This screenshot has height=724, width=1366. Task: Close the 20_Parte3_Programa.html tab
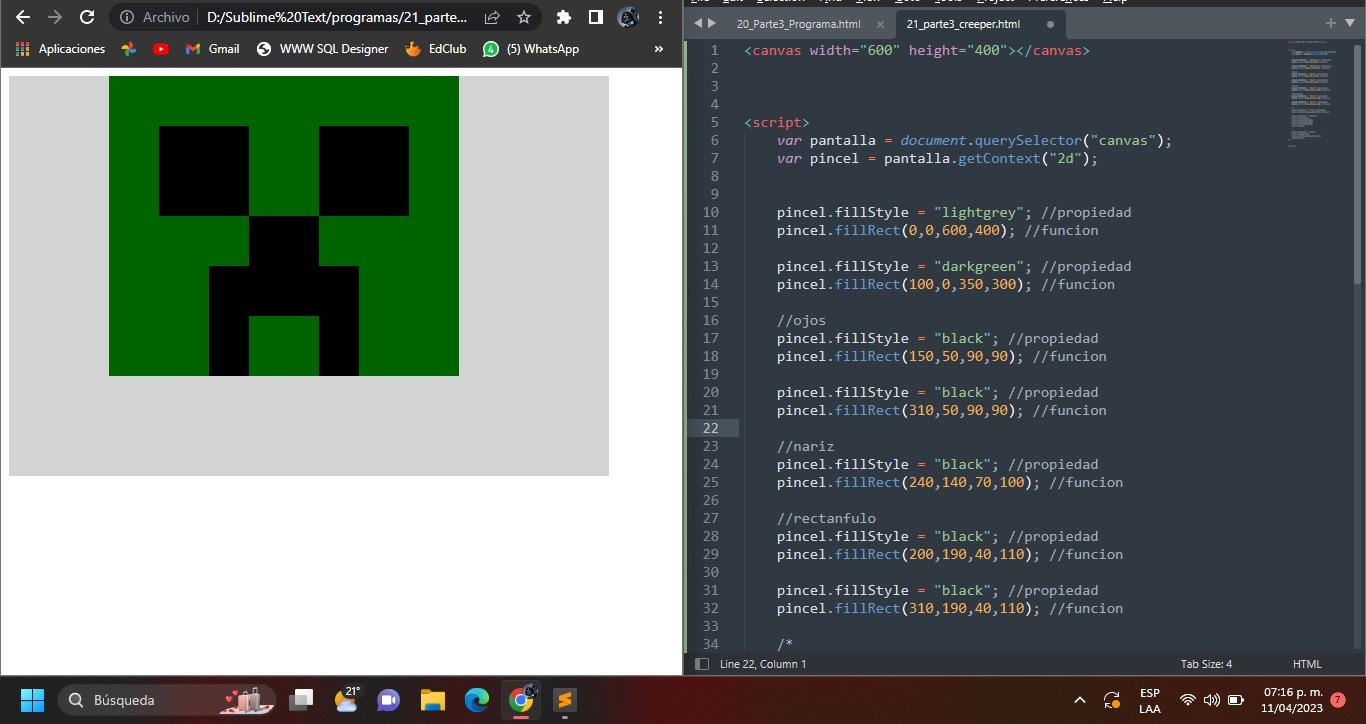(880, 24)
